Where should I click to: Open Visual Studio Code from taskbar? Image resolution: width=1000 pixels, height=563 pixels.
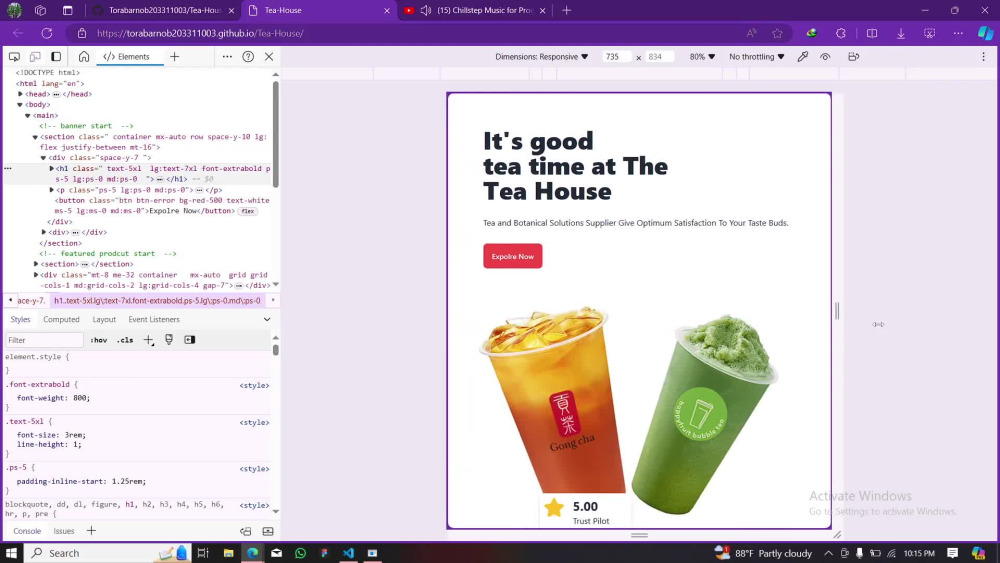tap(348, 553)
